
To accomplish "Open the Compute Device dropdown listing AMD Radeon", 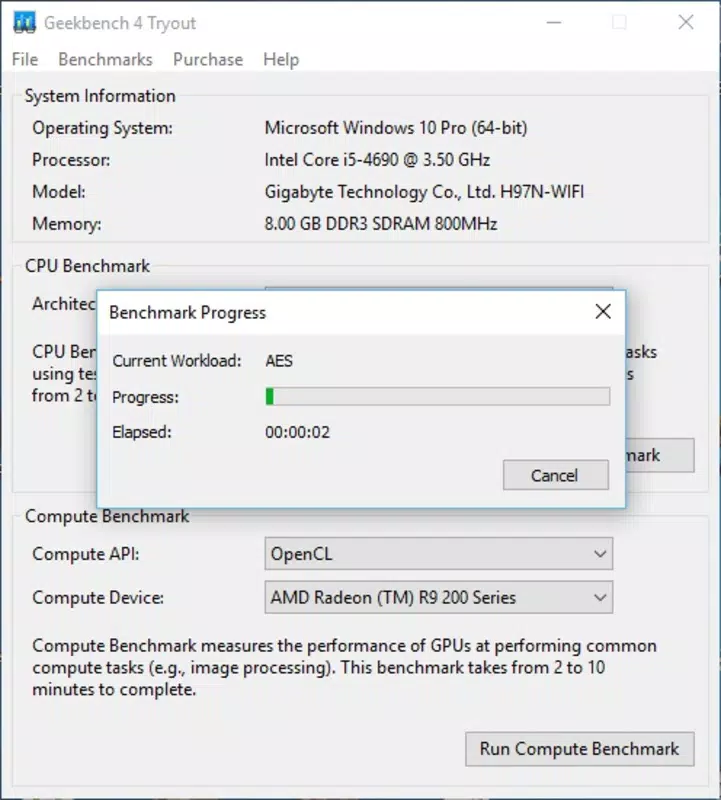I will (439, 597).
